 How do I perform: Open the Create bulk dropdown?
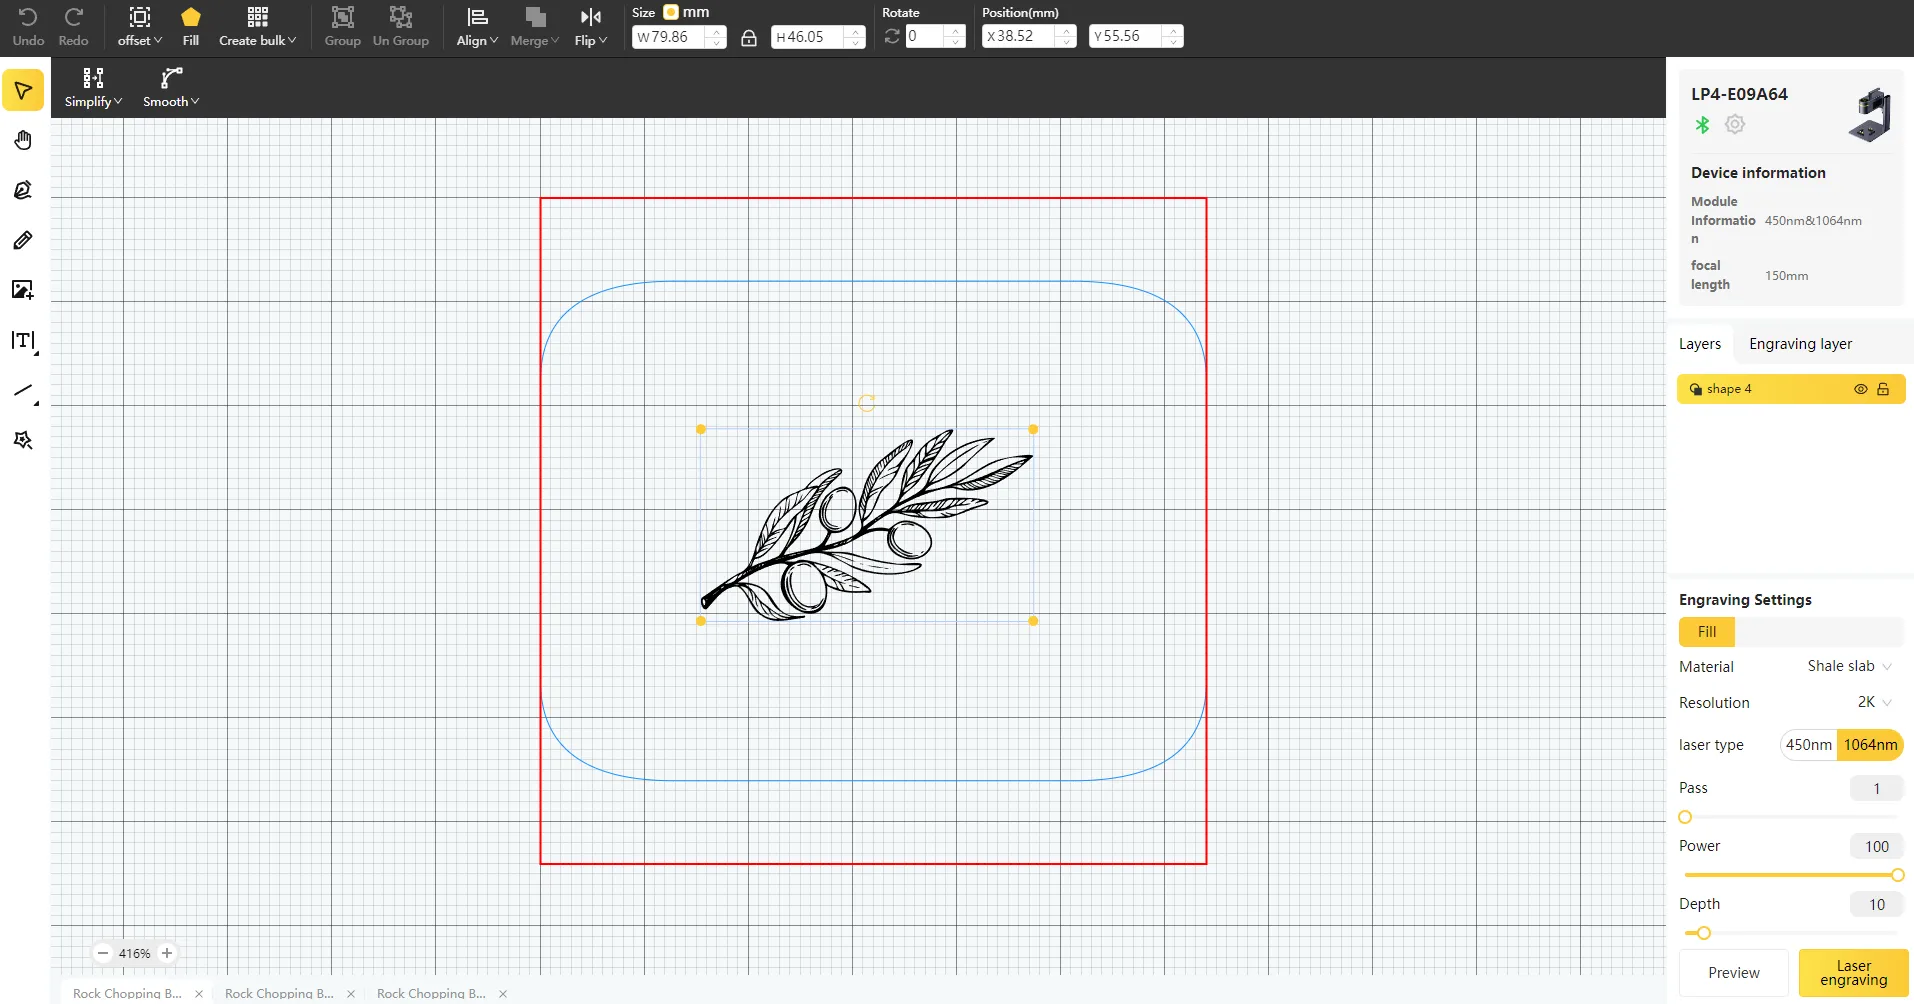(x=258, y=27)
